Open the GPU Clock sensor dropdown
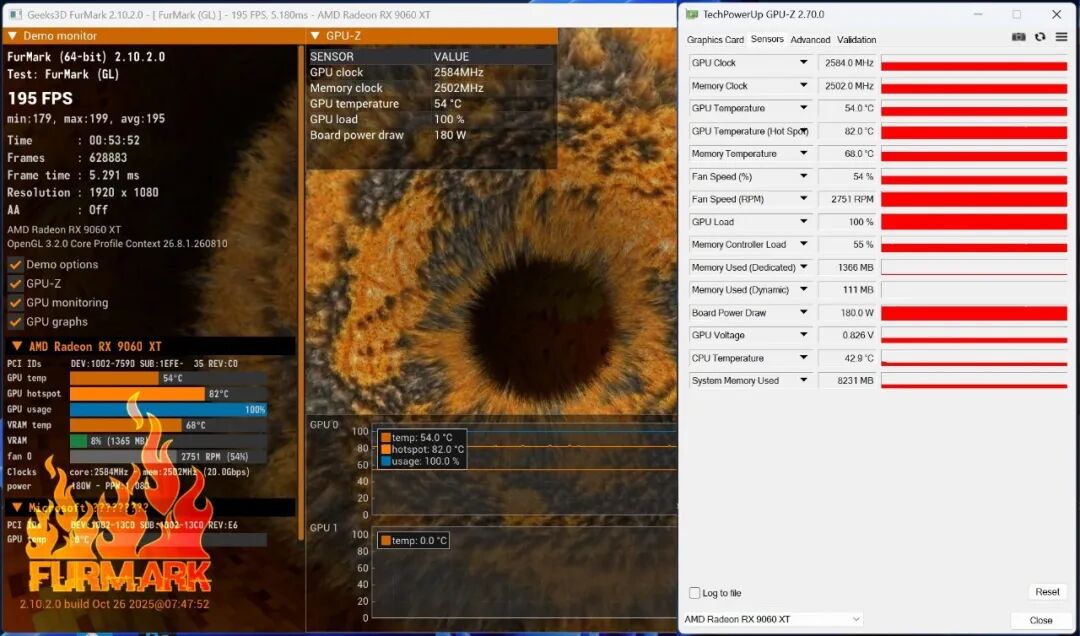This screenshot has height=636, width=1080. (803, 63)
